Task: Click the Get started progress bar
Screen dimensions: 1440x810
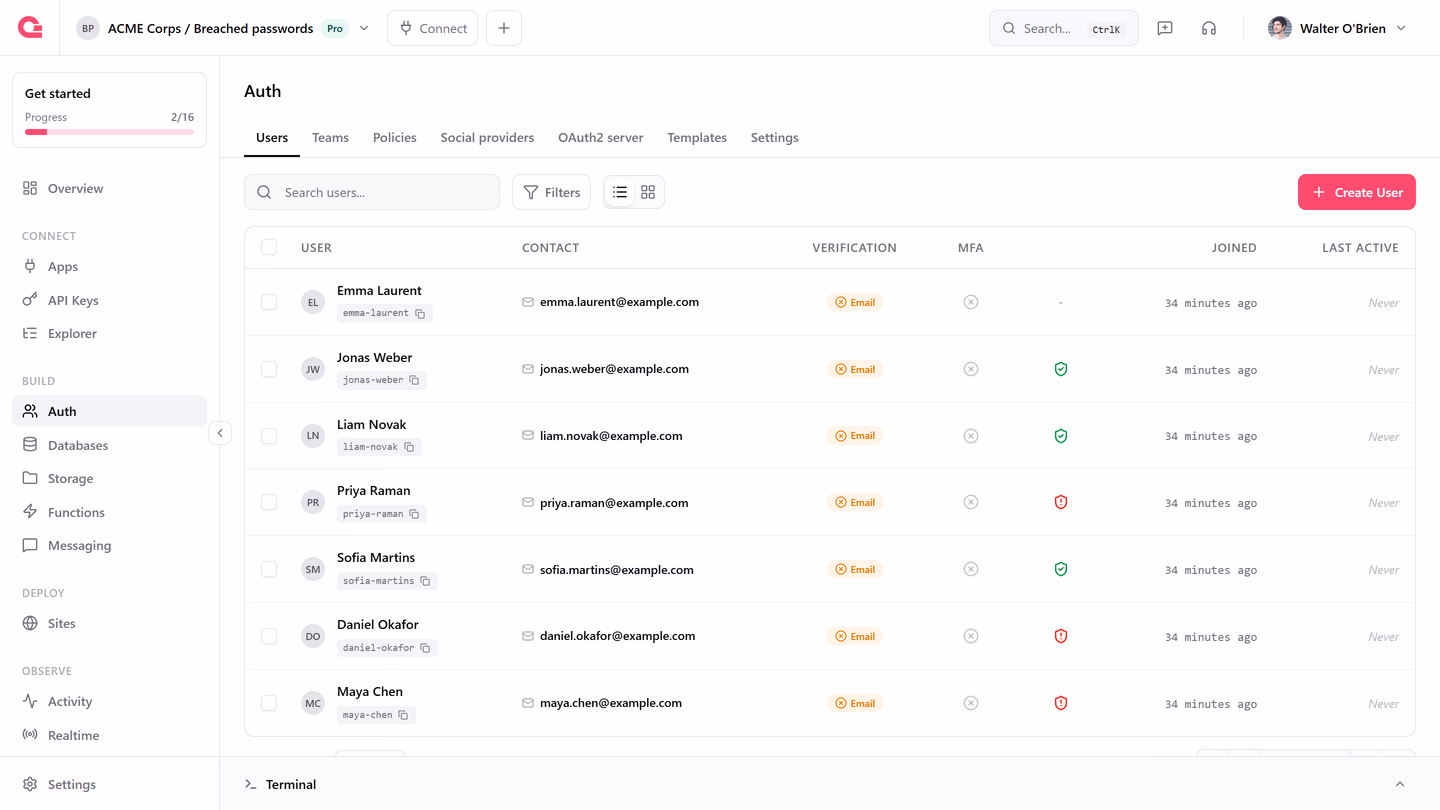Action: [110, 132]
